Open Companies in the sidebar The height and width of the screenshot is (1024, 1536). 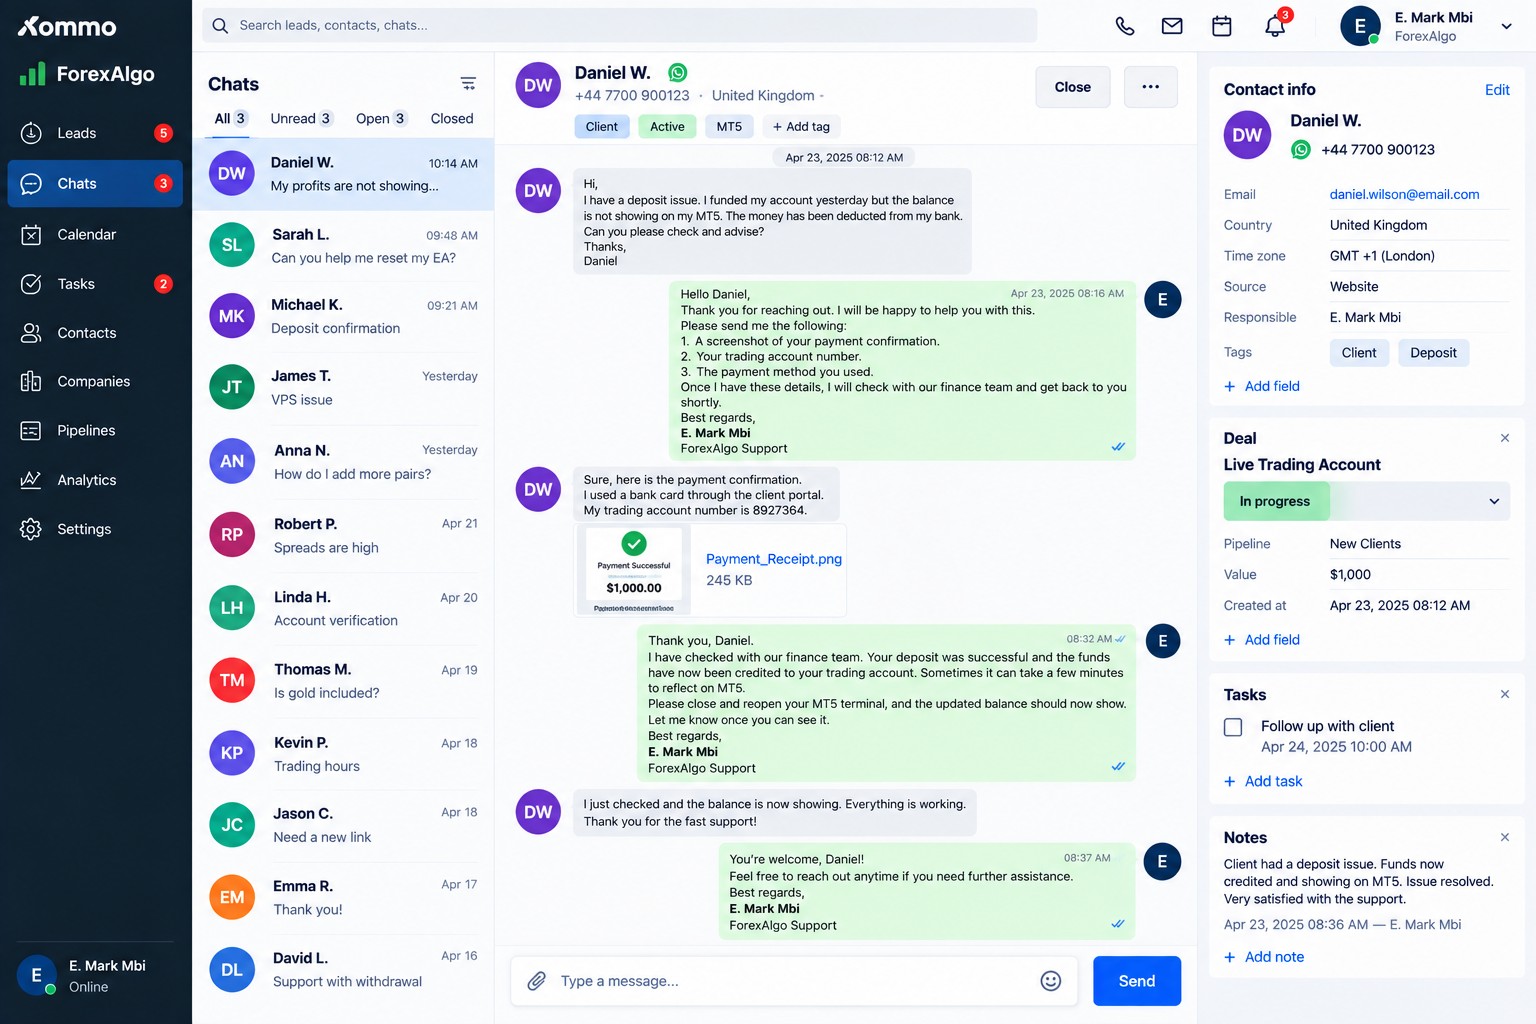tap(95, 381)
